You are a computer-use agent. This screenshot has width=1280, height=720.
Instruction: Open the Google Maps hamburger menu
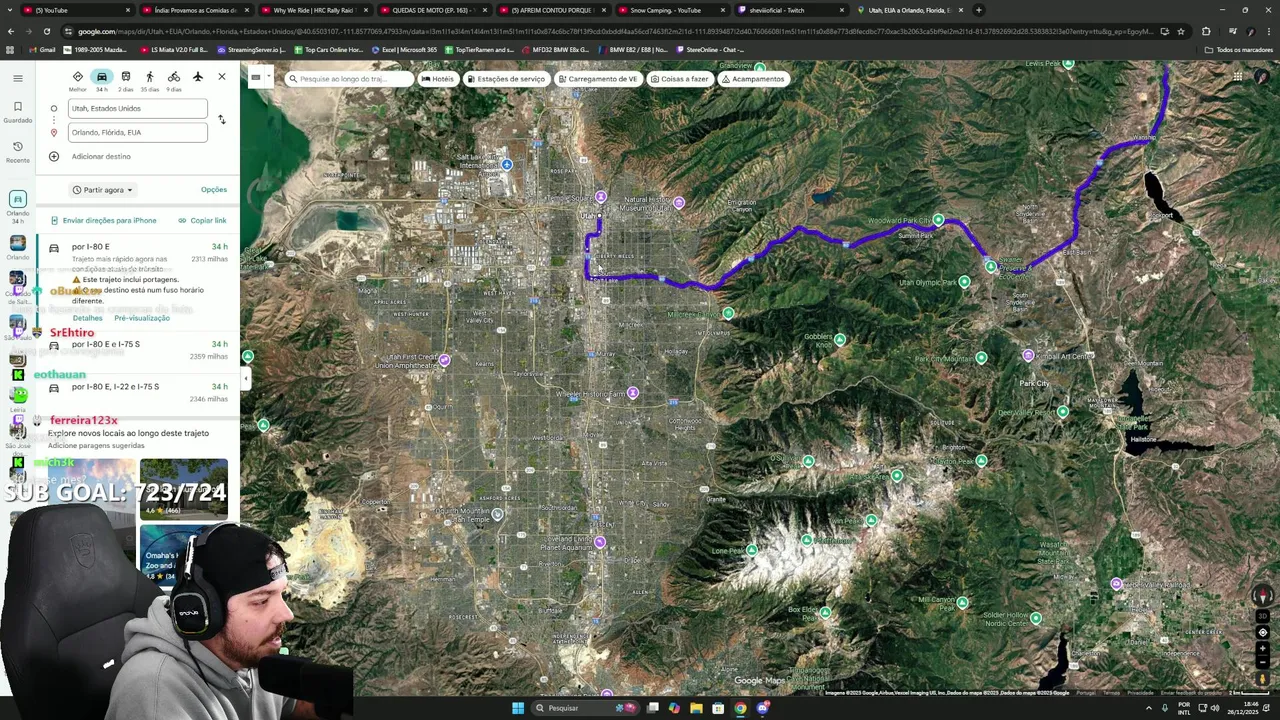tap(17, 78)
